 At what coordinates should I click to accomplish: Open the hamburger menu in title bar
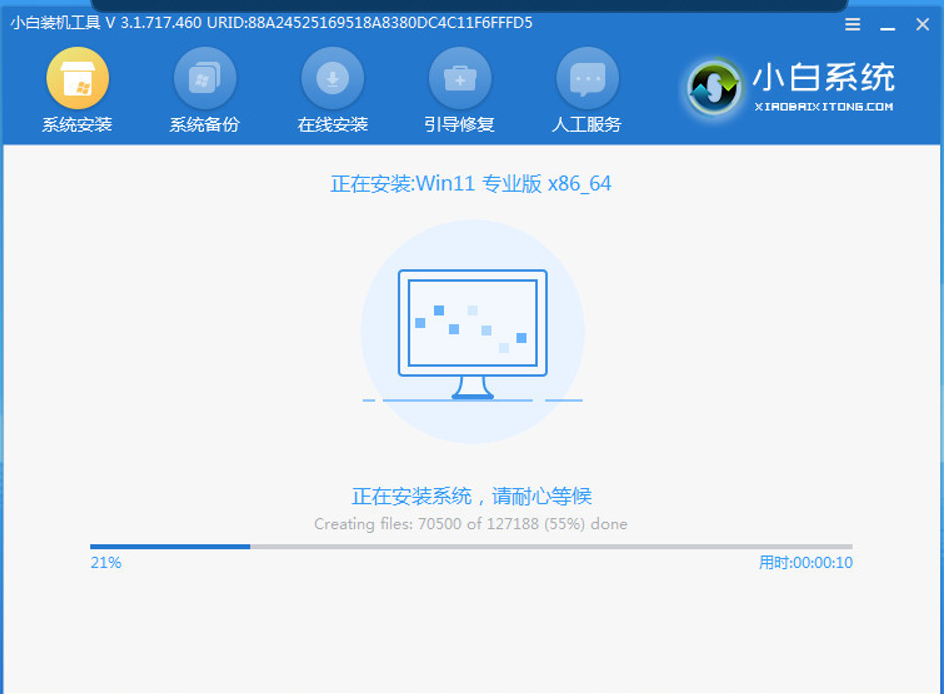(x=852, y=24)
